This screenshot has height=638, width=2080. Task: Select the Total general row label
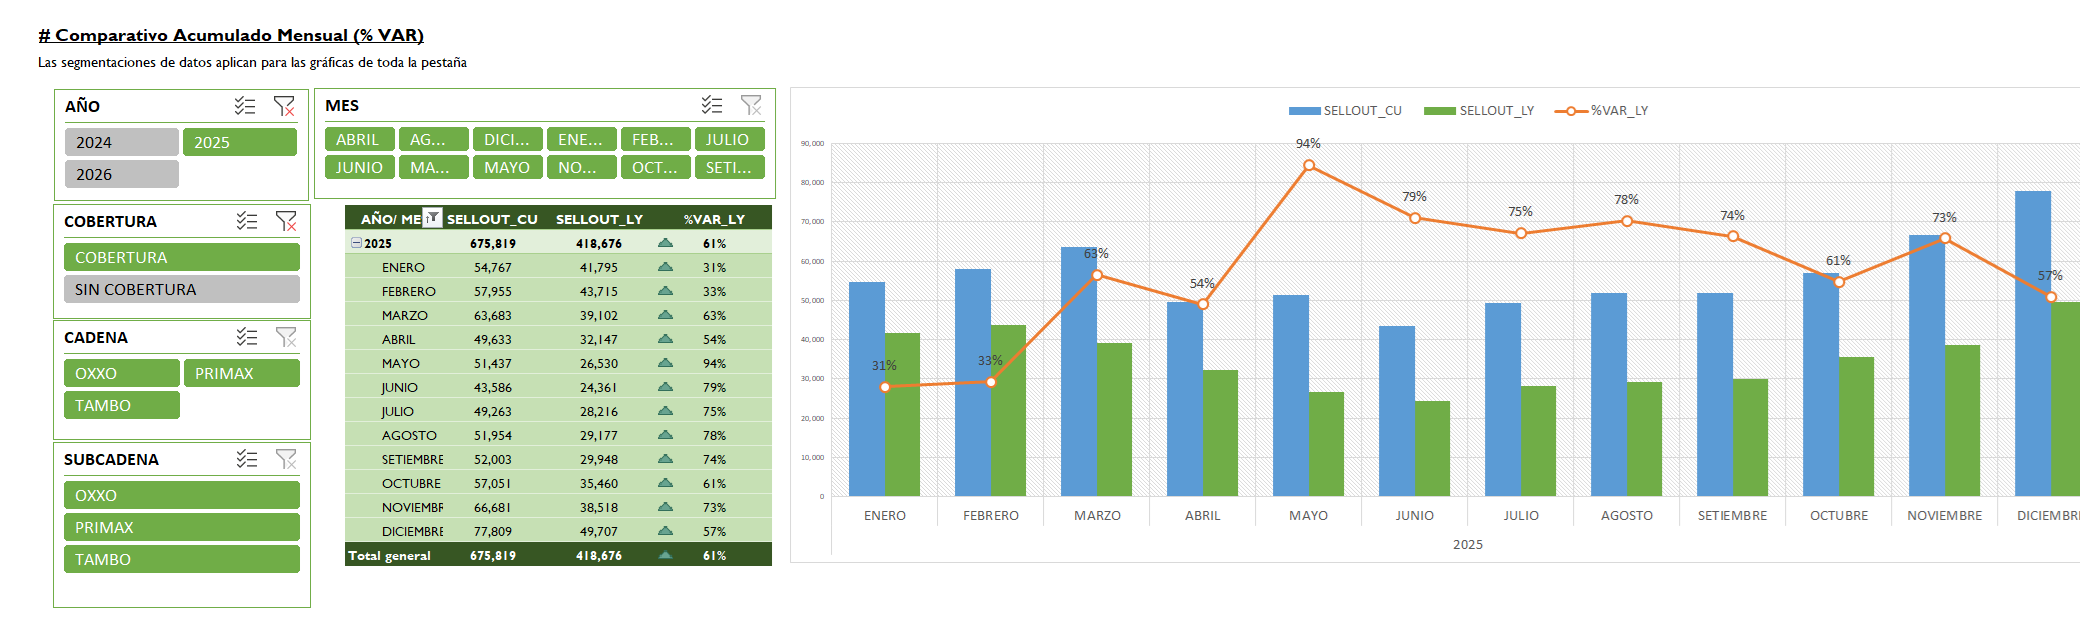tap(389, 555)
